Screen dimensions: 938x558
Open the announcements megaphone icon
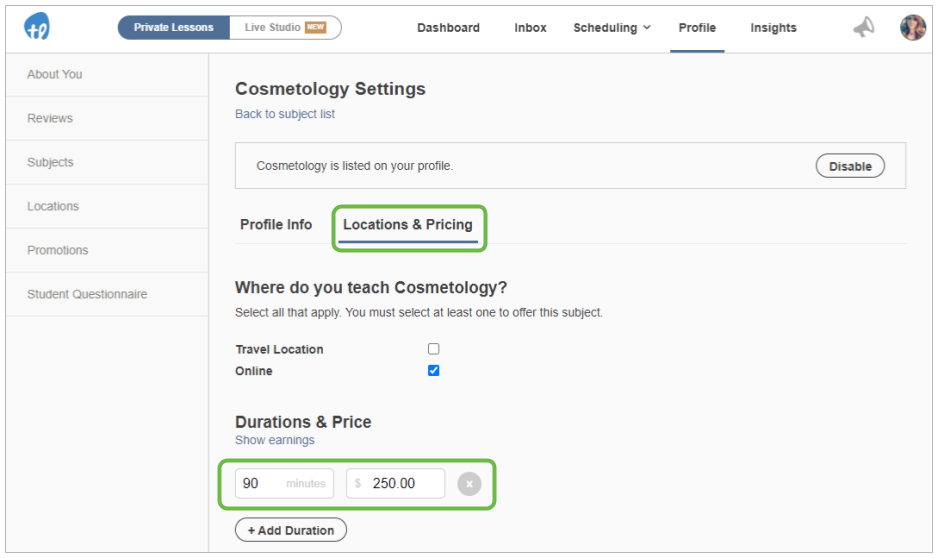point(863,27)
